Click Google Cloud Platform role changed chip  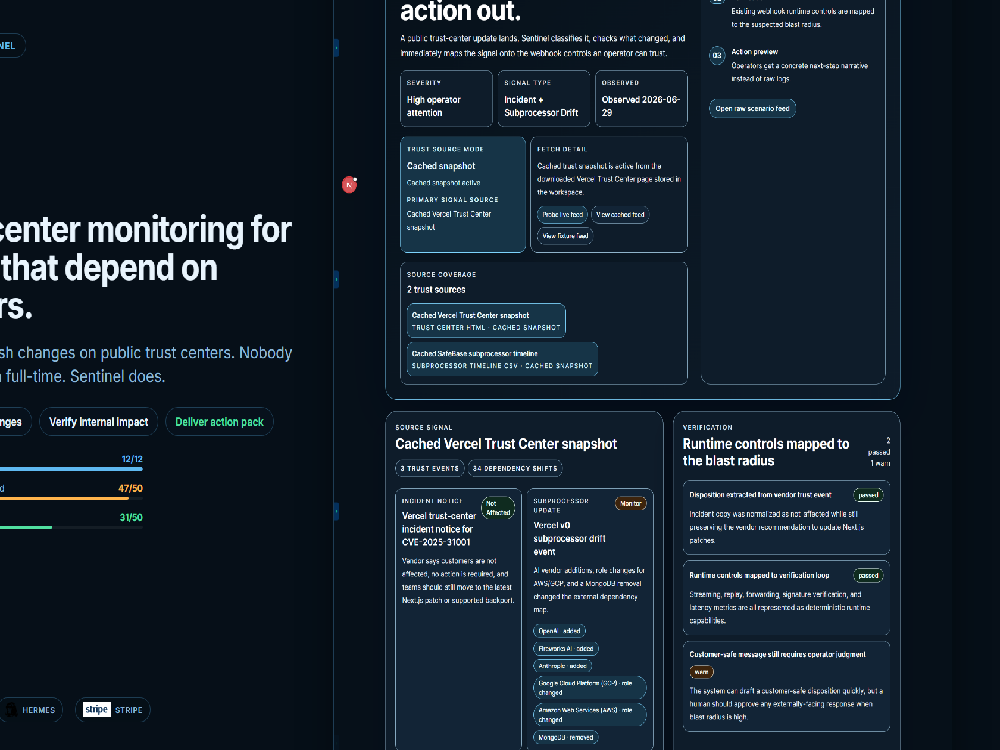coord(589,688)
